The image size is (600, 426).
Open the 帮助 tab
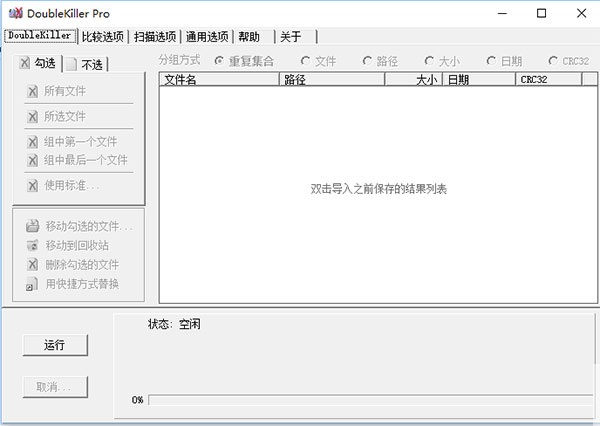coord(254,37)
